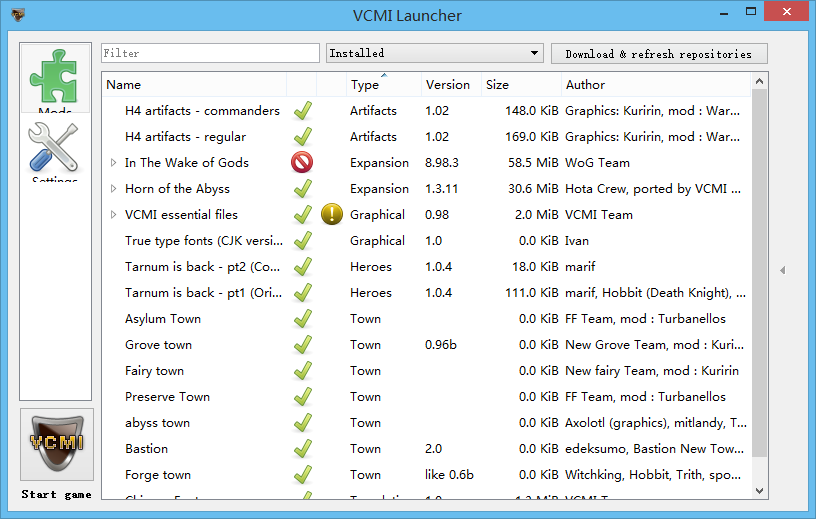
Task: Click green check of Grove town
Action: (x=302, y=345)
